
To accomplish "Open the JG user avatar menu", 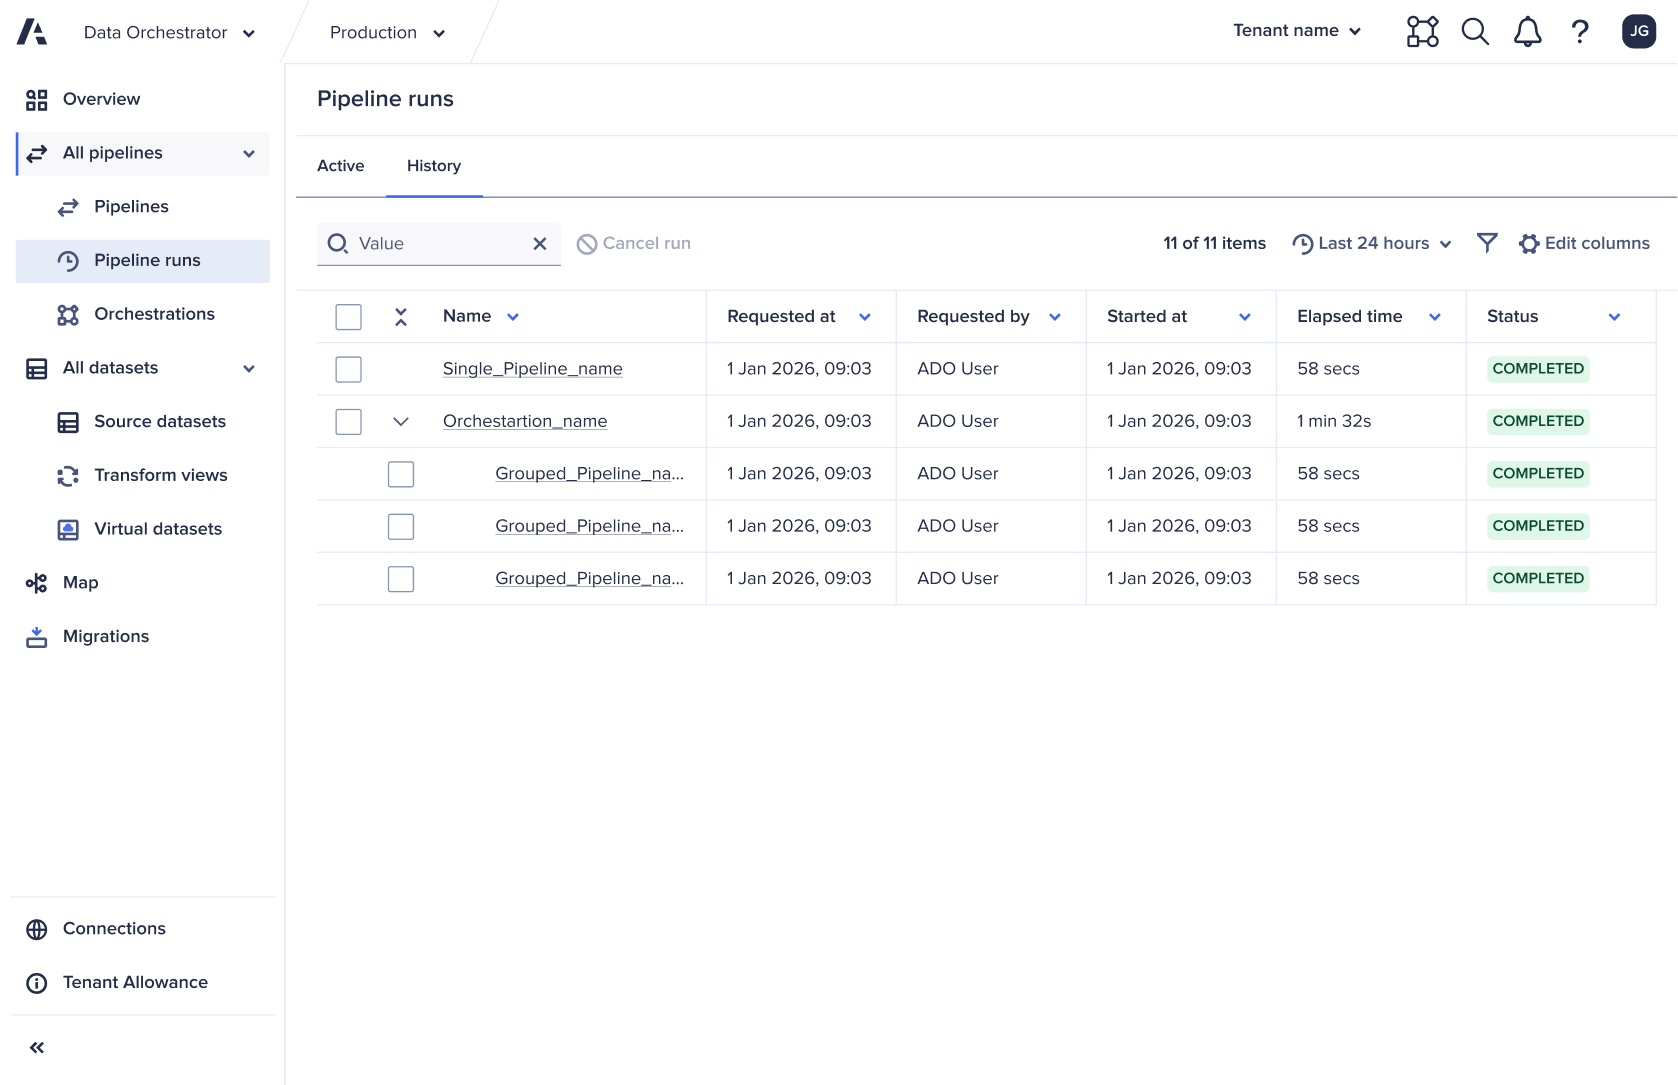I will coord(1639,31).
